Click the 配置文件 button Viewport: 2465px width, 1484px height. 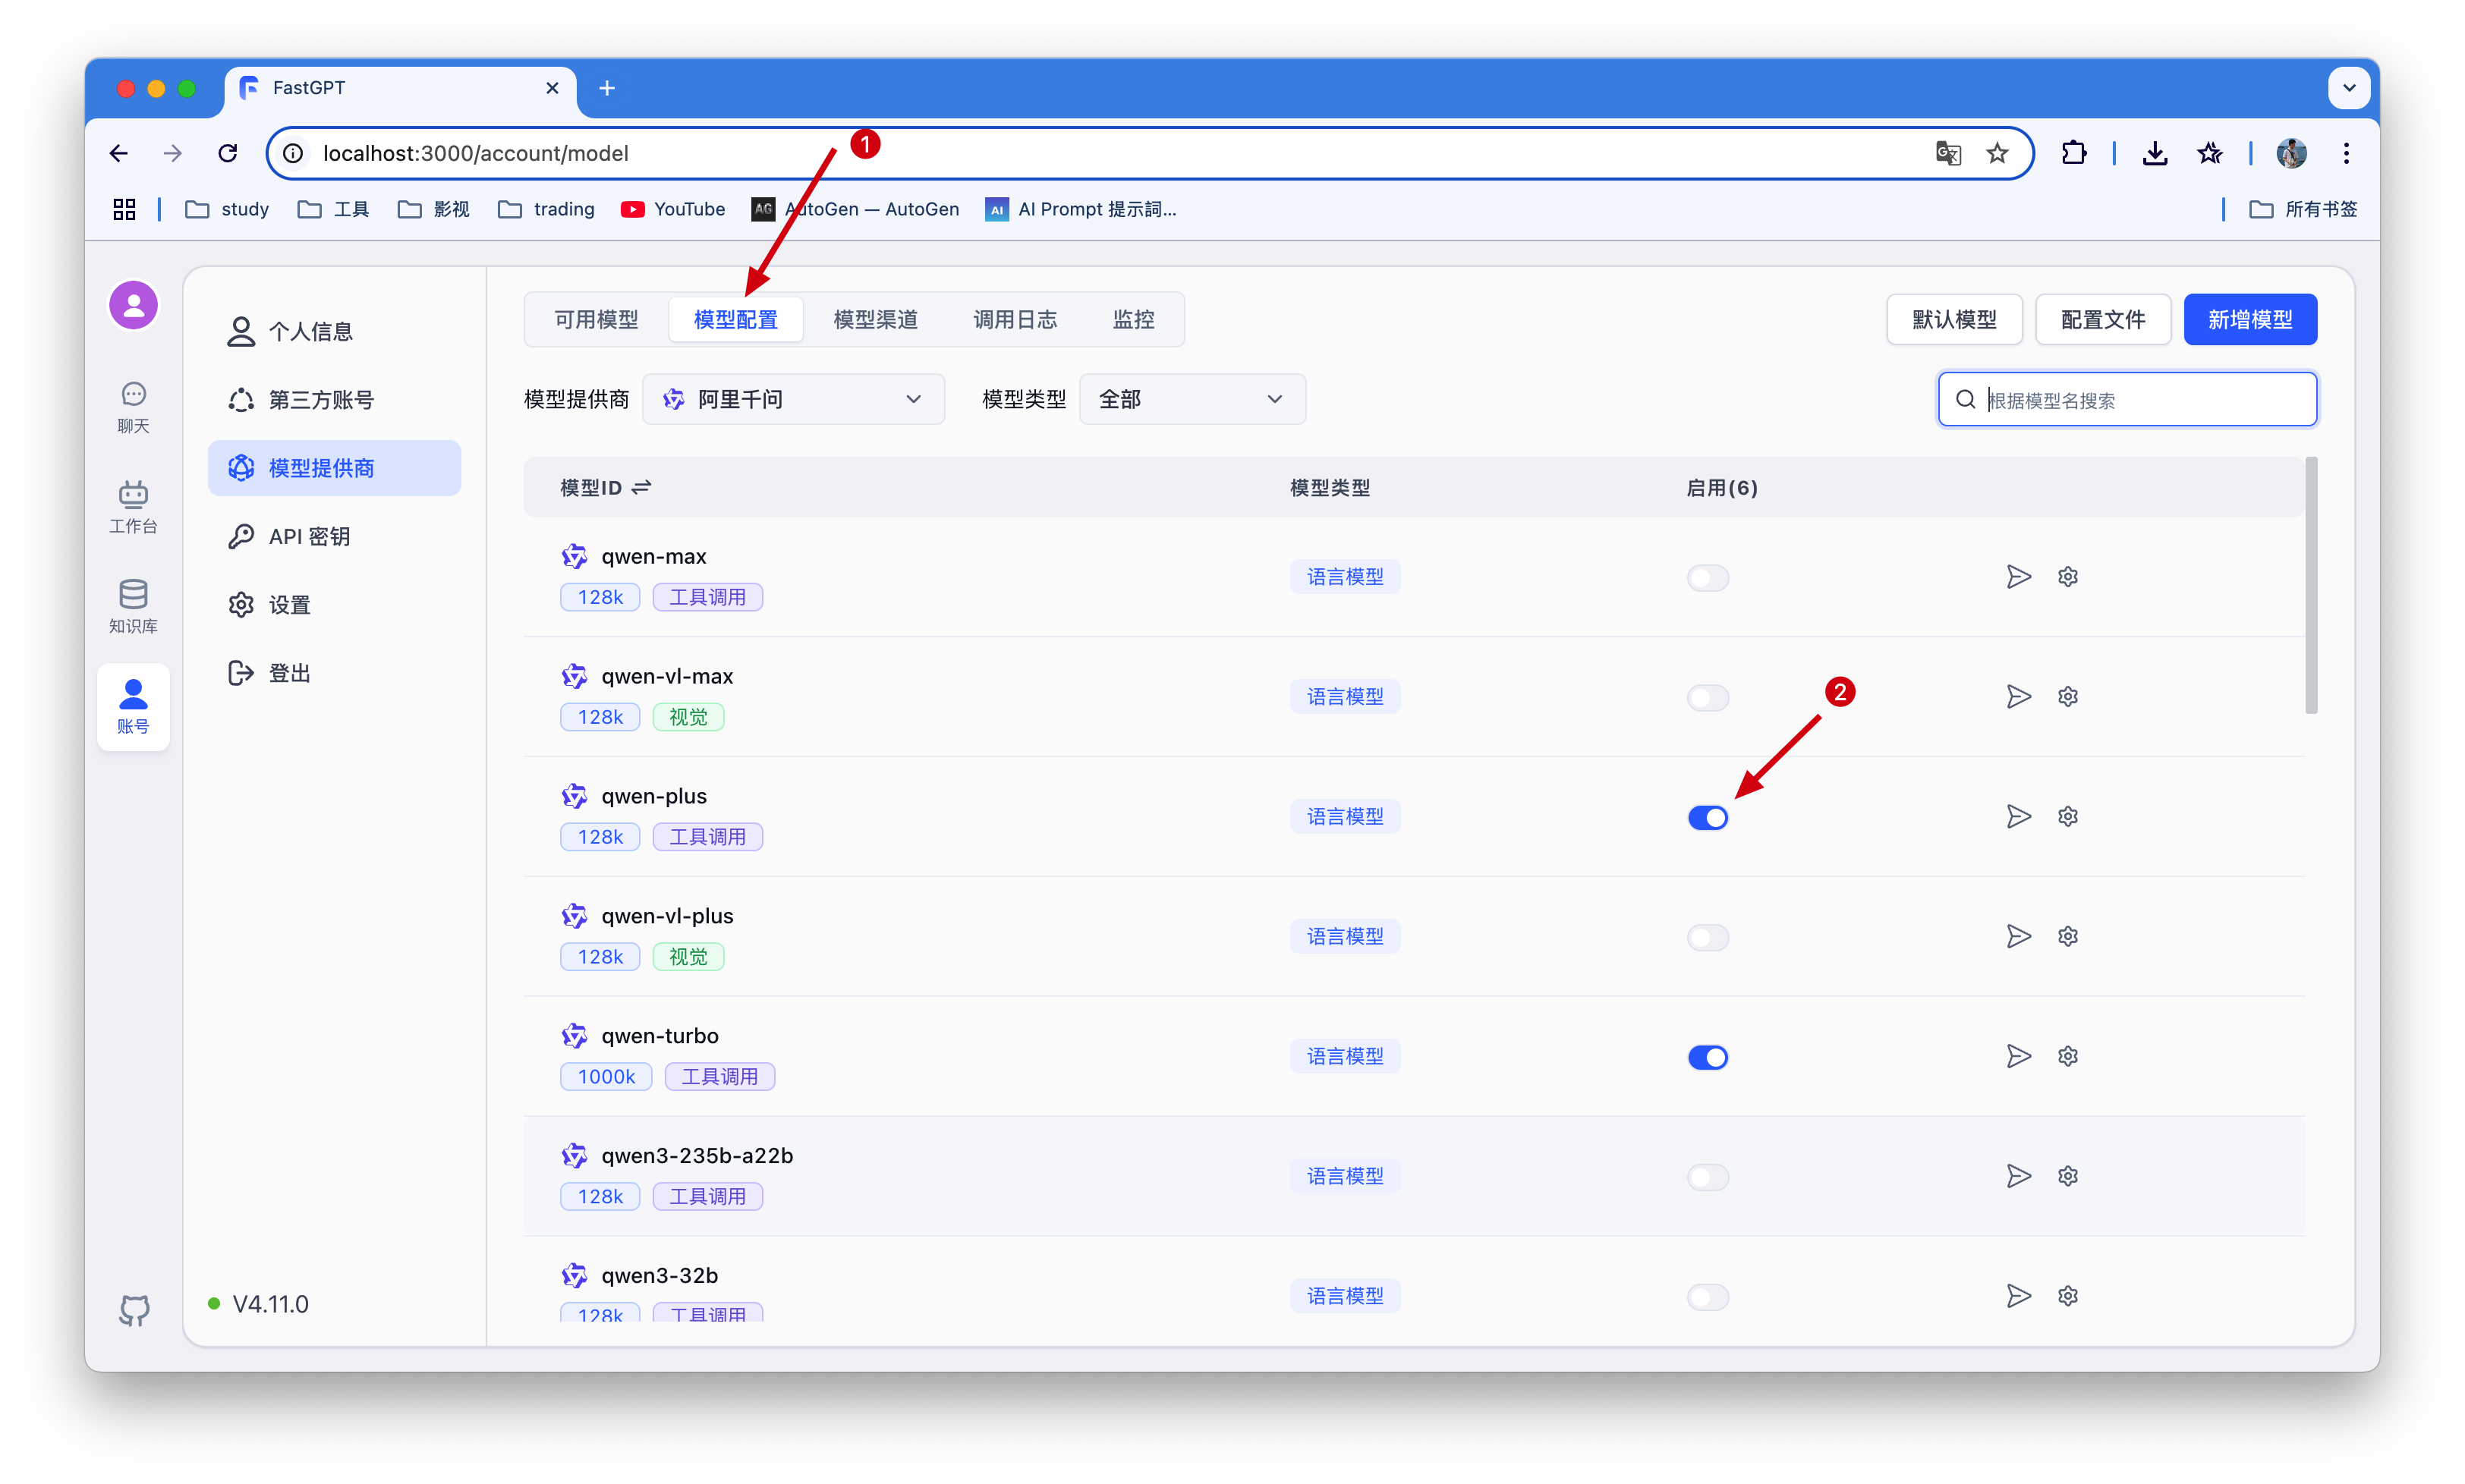pos(2102,319)
